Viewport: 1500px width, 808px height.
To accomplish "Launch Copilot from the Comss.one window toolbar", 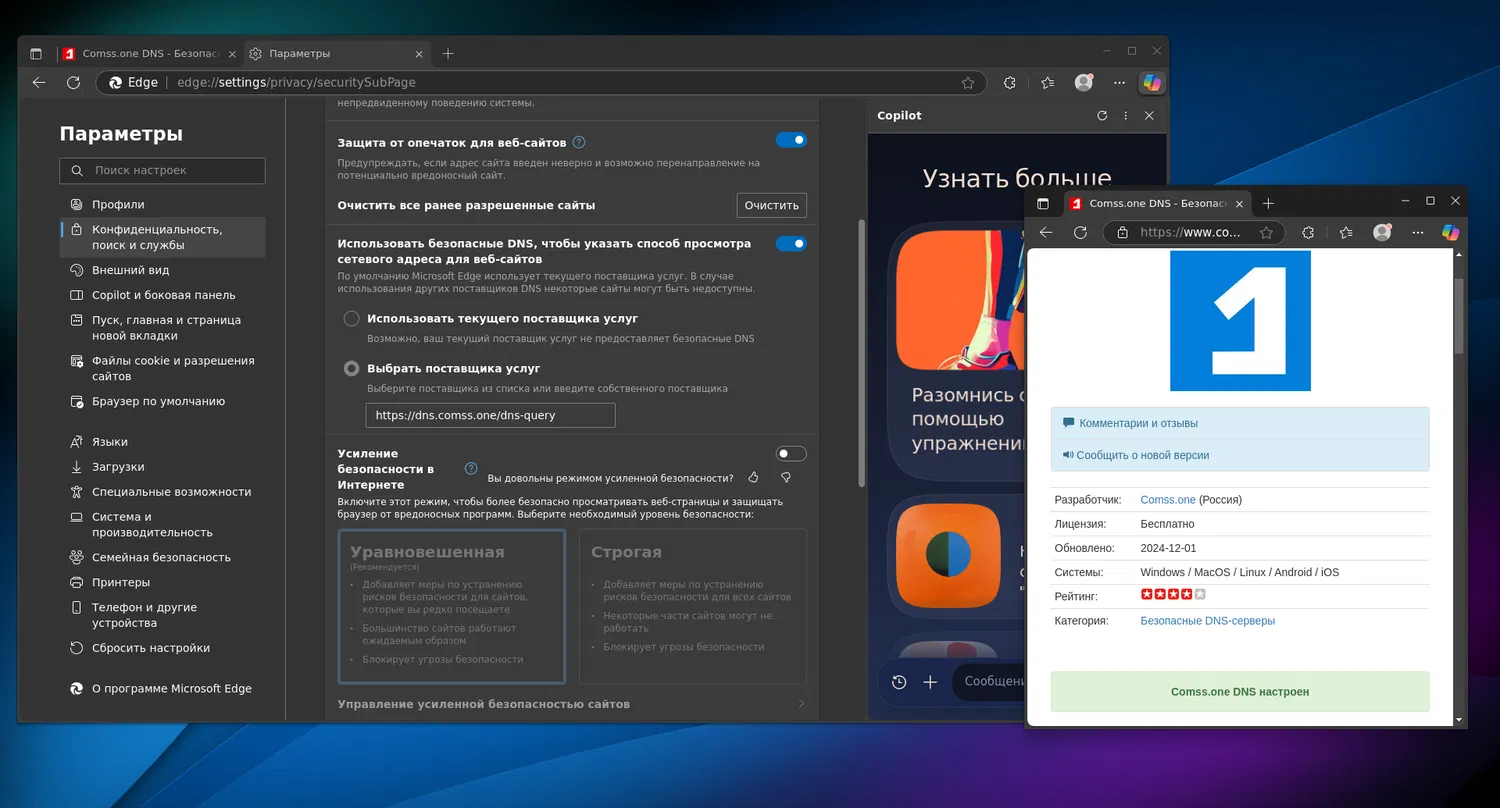I will 1450,232.
